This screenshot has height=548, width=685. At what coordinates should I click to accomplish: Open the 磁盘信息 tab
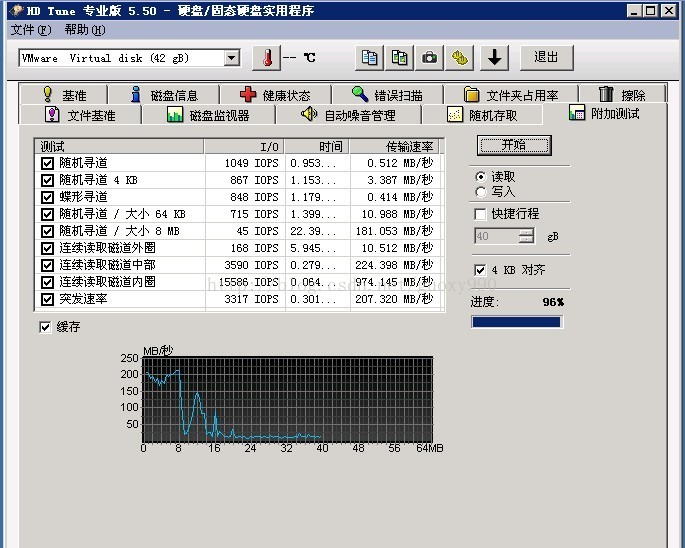click(x=164, y=94)
